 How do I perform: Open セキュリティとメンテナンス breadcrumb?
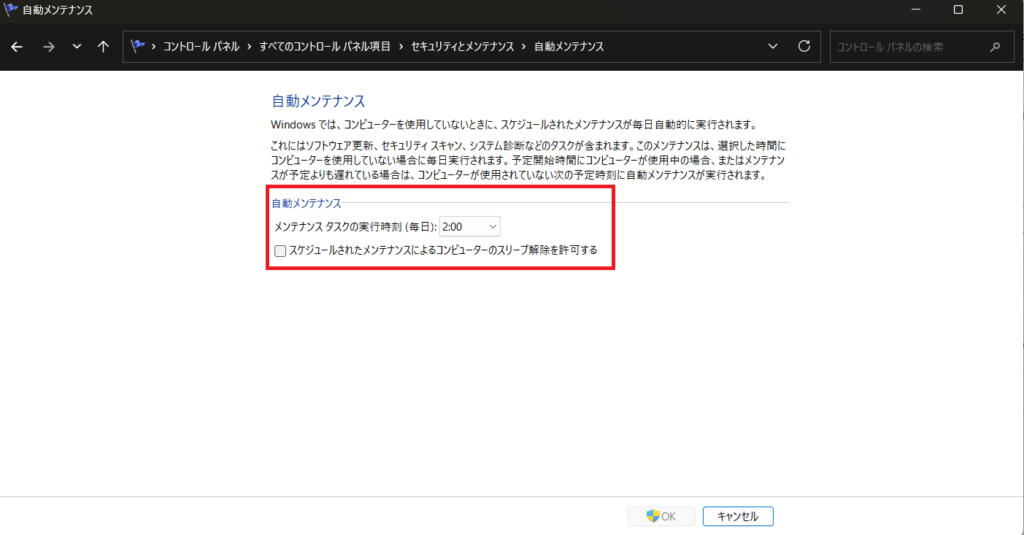(x=462, y=46)
